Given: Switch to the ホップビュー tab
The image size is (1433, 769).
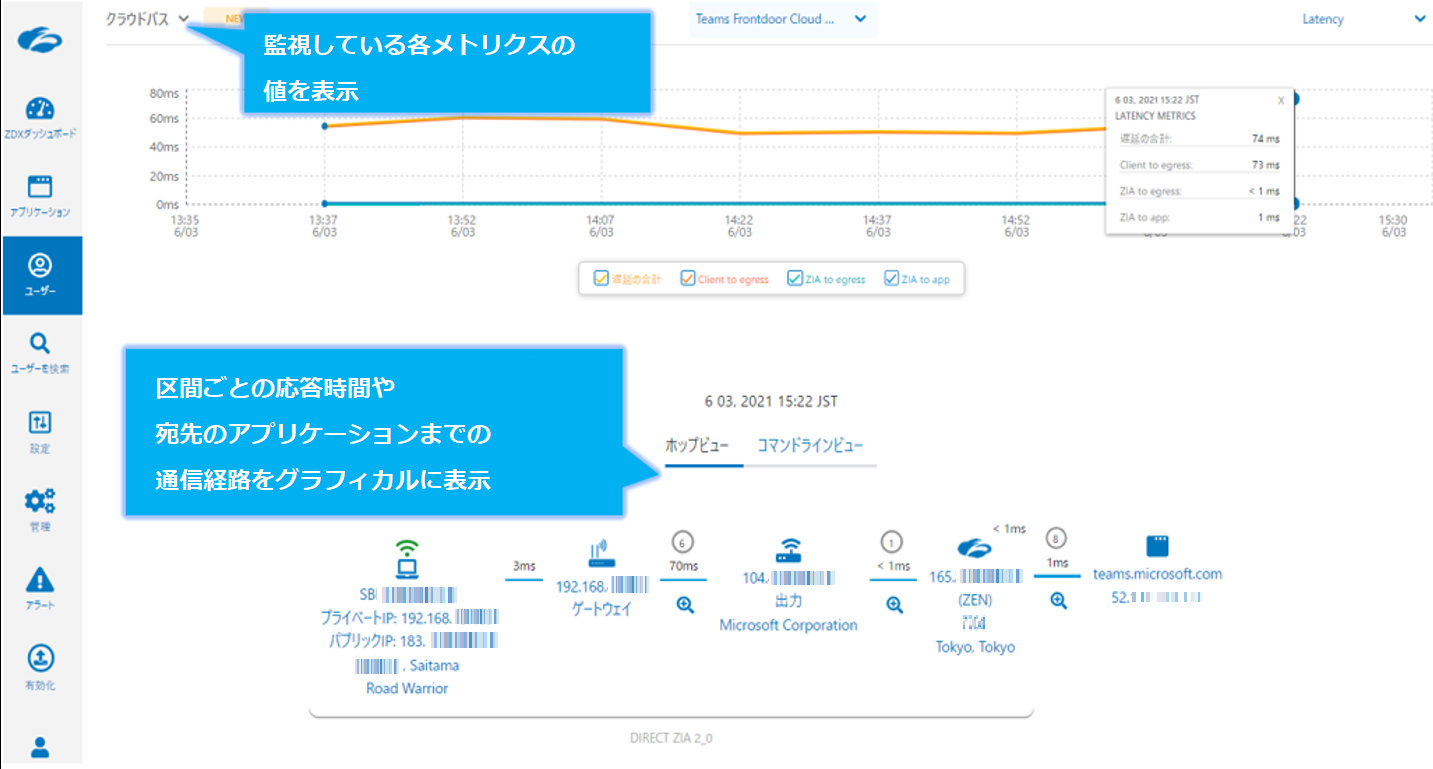Looking at the screenshot, I should pos(697,446).
